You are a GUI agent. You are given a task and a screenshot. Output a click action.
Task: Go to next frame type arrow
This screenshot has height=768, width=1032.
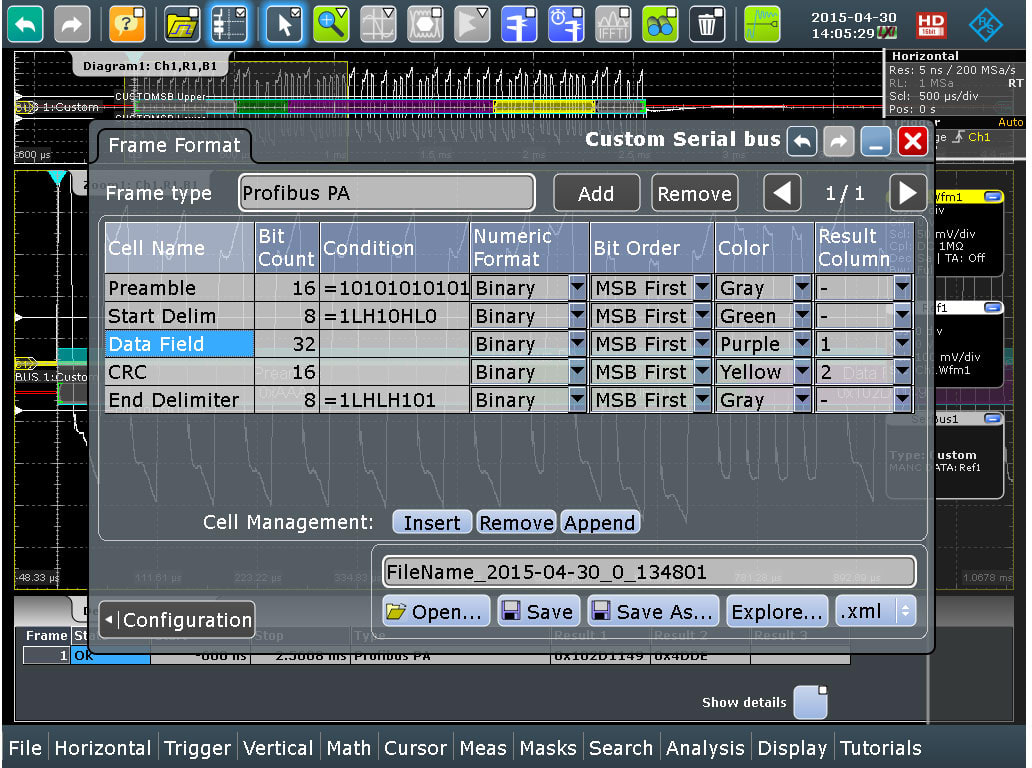click(x=908, y=193)
